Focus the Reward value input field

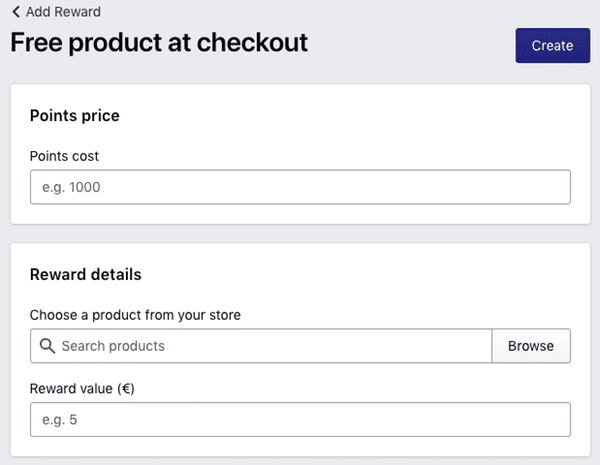[x=300, y=420]
